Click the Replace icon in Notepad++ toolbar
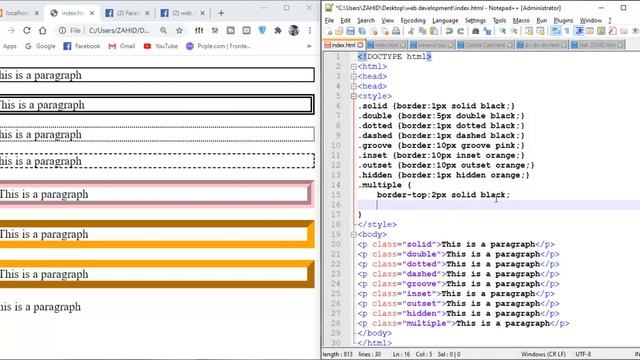640x360 pixels. tap(487, 31)
